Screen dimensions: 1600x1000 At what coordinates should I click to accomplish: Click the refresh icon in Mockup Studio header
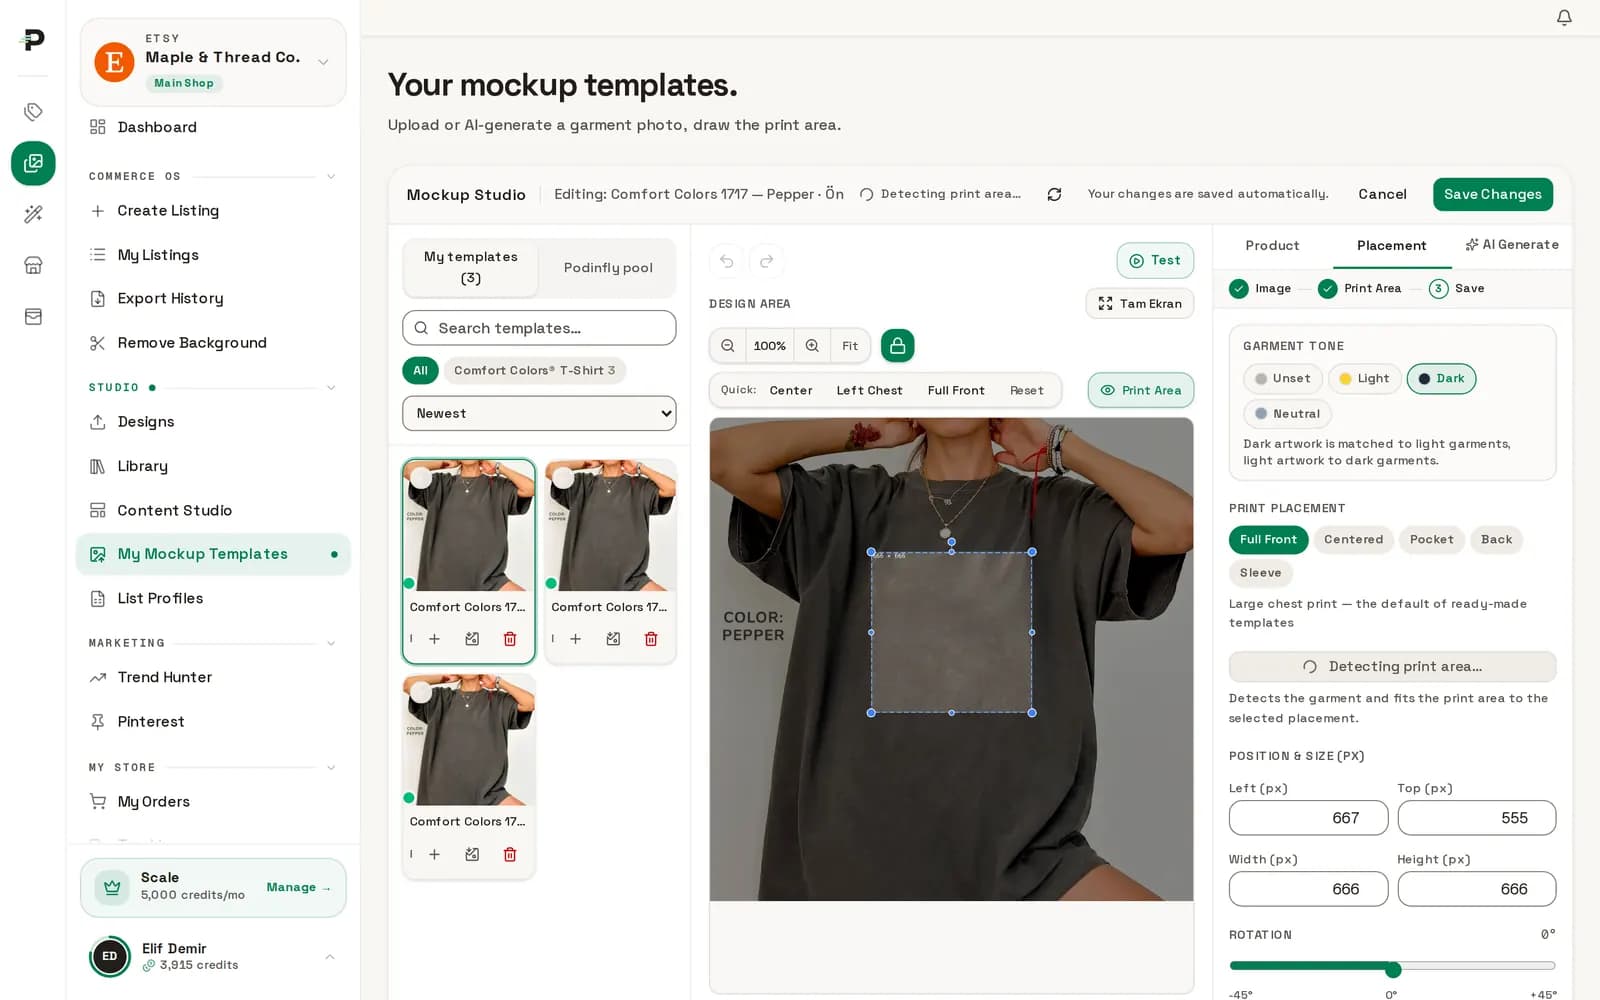(x=1054, y=194)
